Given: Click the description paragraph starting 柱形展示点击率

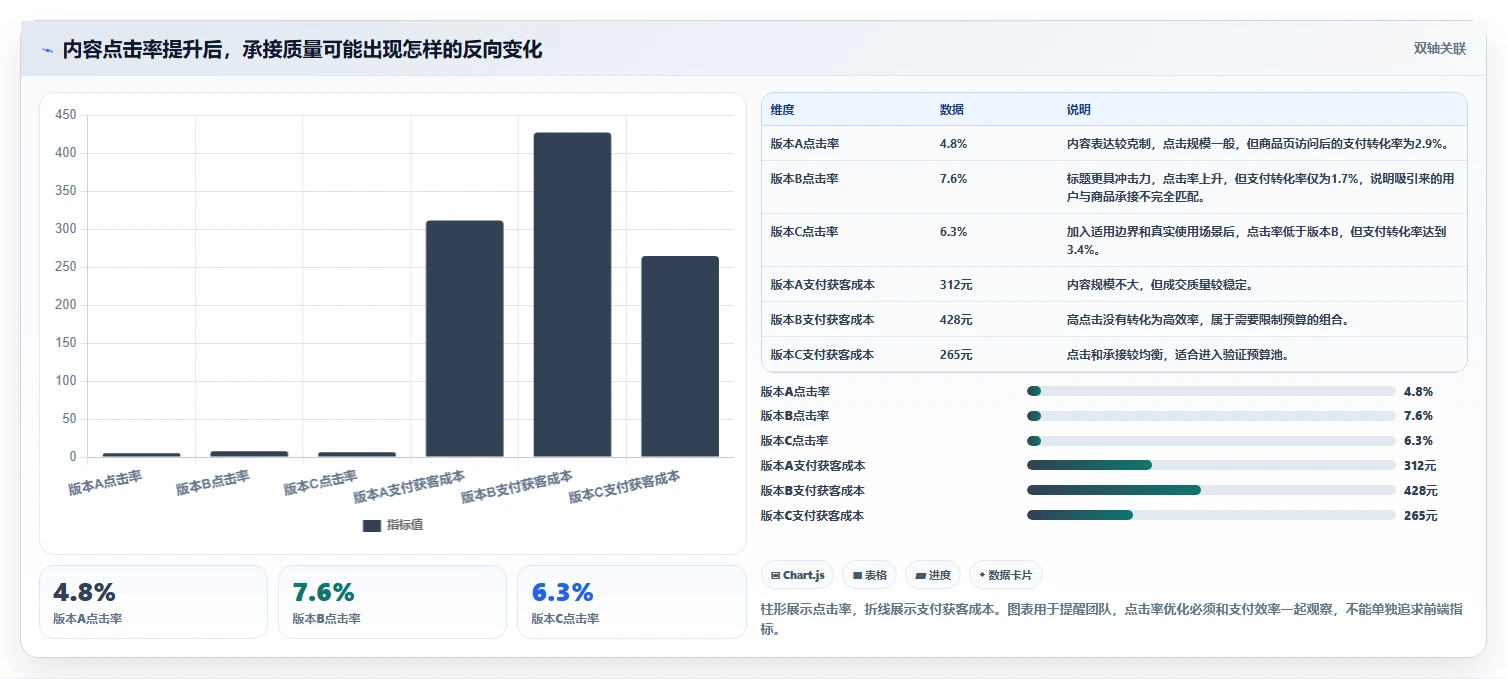Looking at the screenshot, I should click(1111, 618).
